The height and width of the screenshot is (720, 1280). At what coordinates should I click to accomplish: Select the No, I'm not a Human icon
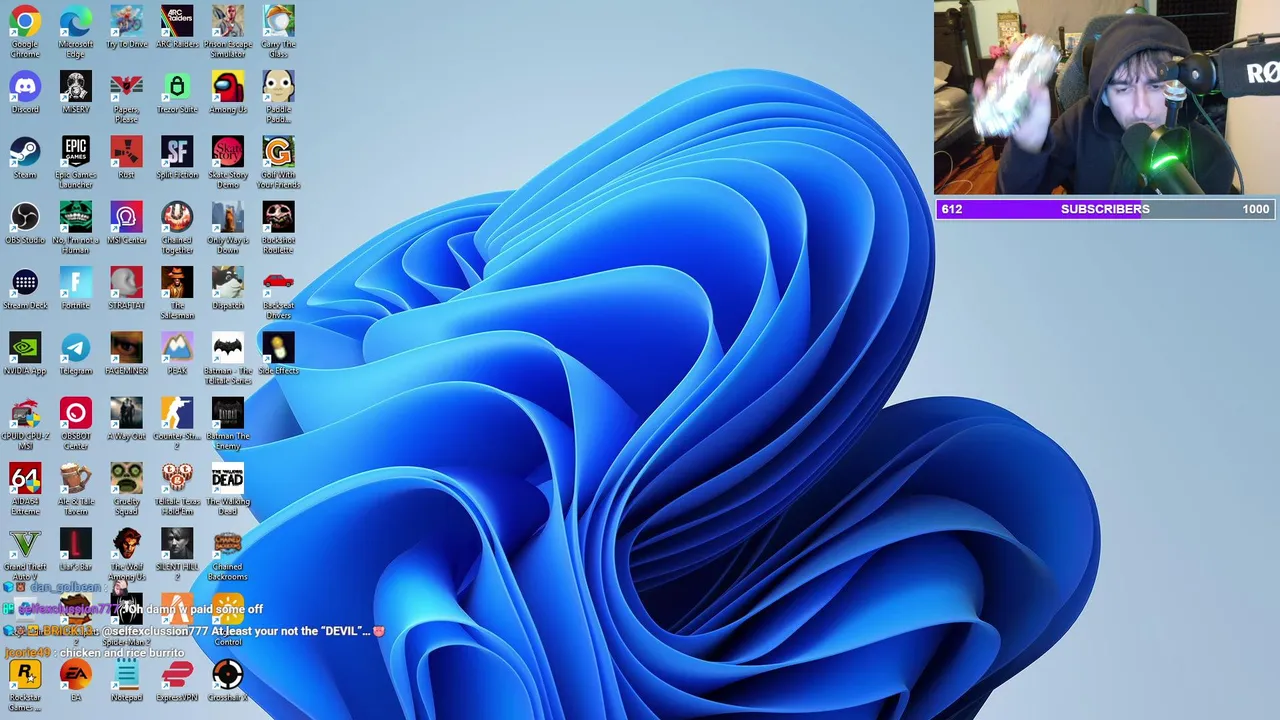[76, 228]
